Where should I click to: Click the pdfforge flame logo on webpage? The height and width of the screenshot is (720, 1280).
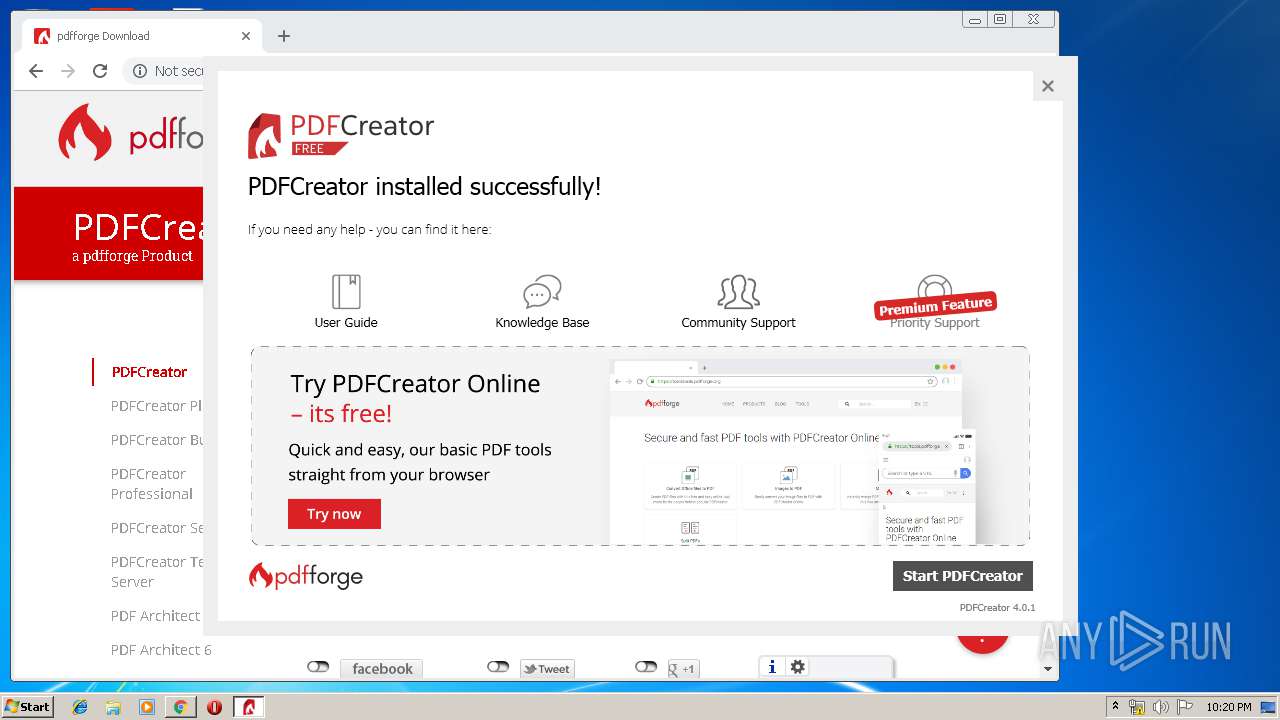tap(85, 132)
